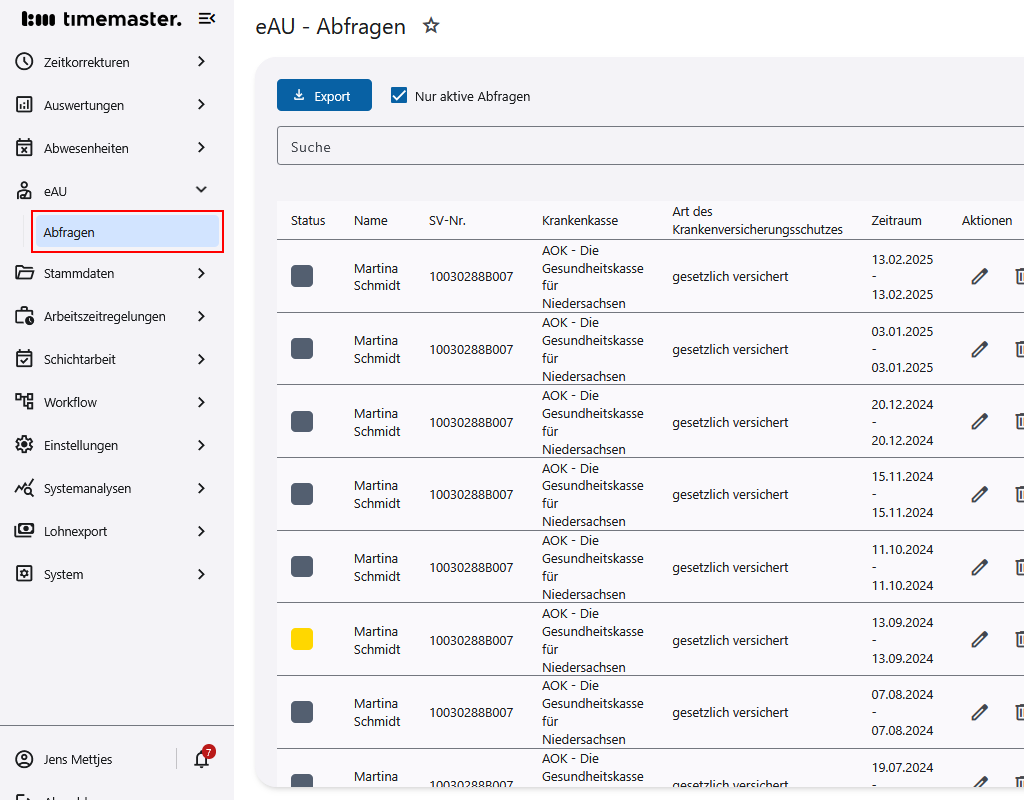1024x800 pixels.
Task: Select Abfragen in the eAU submenu
Action: tap(126, 232)
